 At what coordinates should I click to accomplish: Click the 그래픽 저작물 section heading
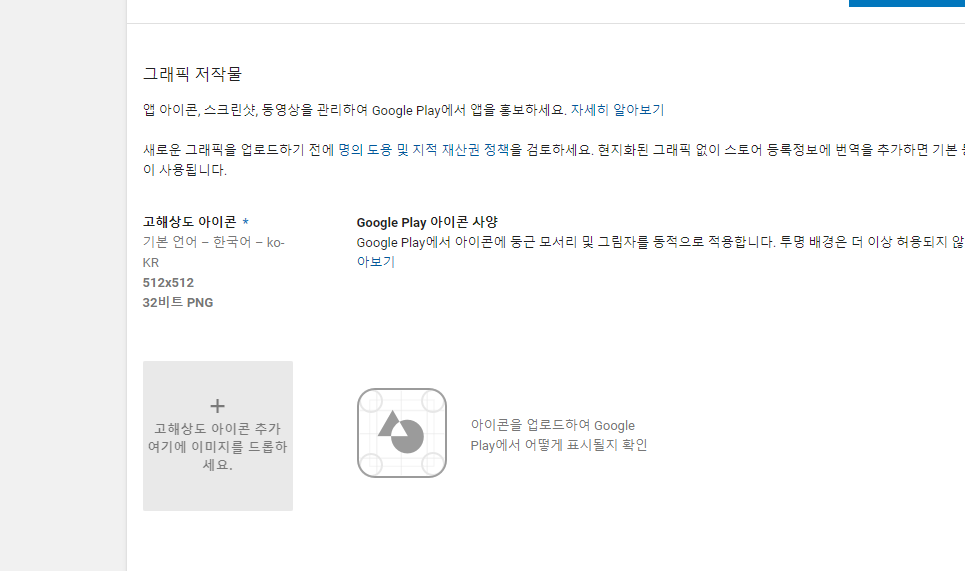[x=192, y=74]
